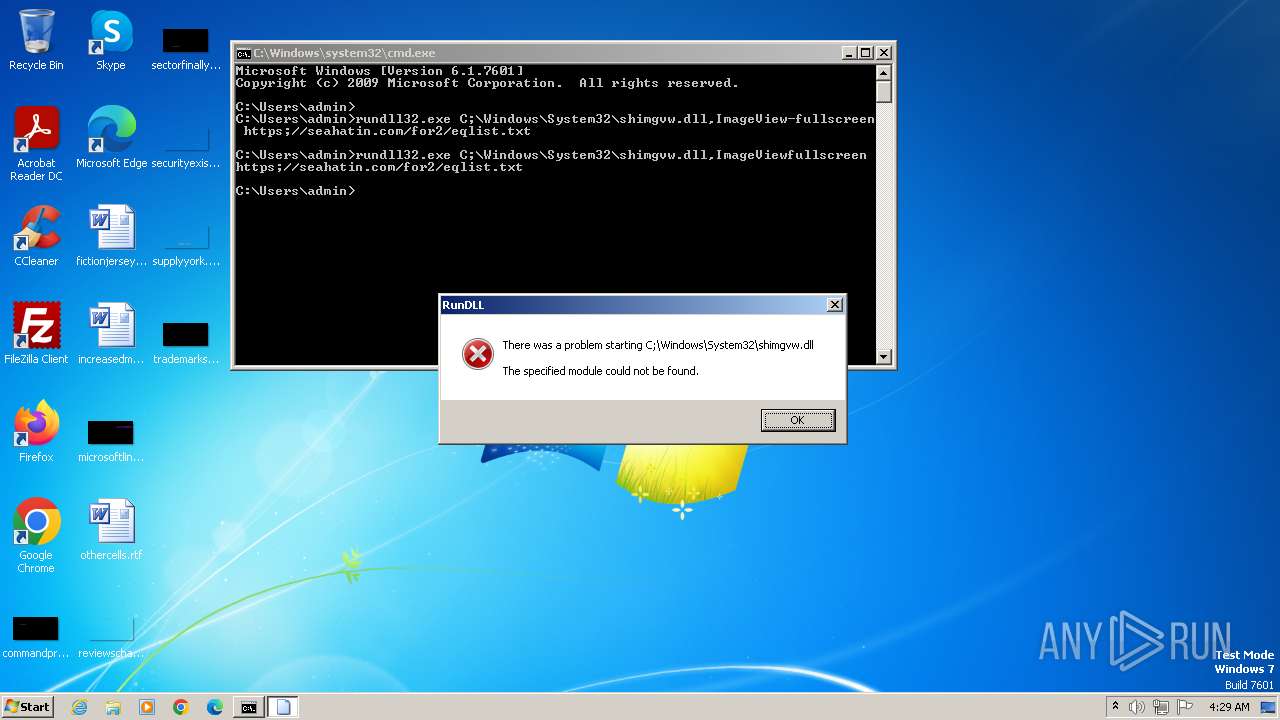Open the volume tray icon
This screenshot has height=720, width=1280.
click(x=1138, y=707)
